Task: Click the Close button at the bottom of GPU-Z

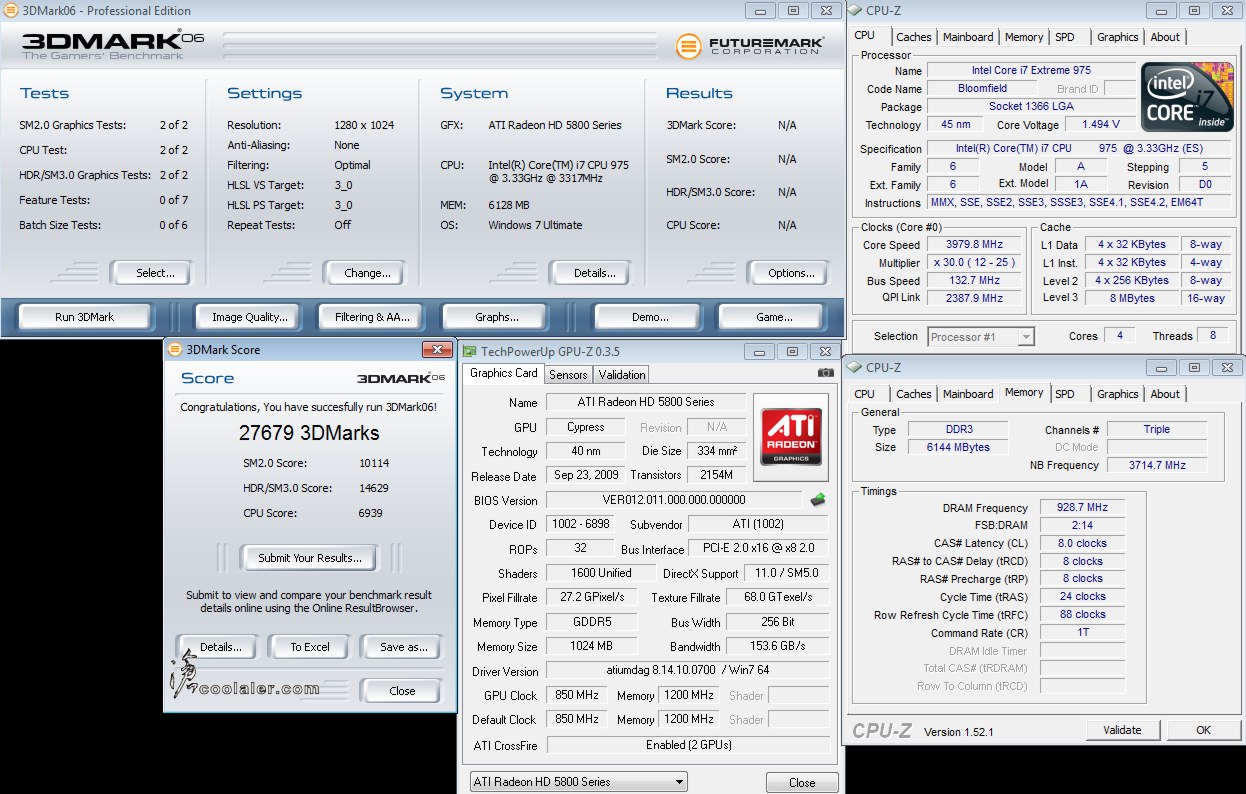Action: (x=802, y=783)
